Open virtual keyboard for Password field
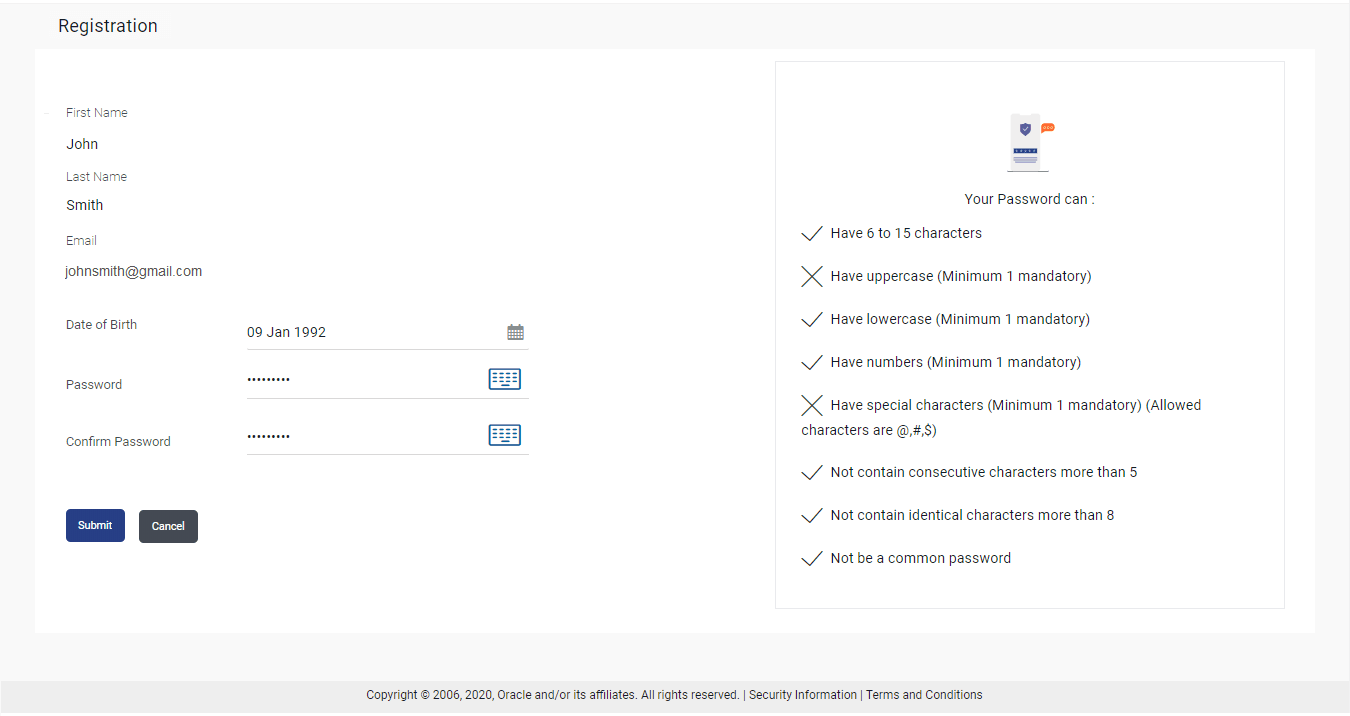1350x716 pixels. click(x=504, y=379)
